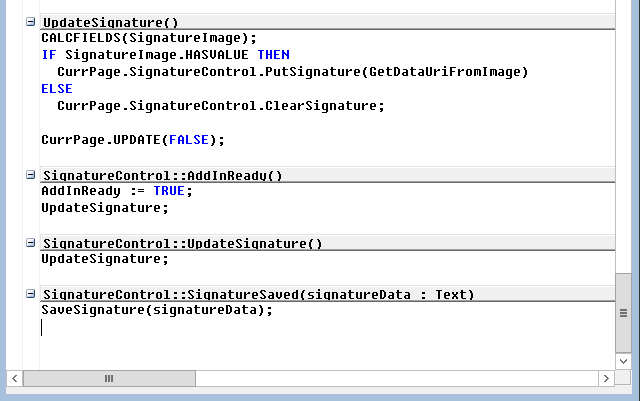Collapse the SignatureControl::UpdateSignature() trigger block
The image size is (640, 401).
coord(31,243)
